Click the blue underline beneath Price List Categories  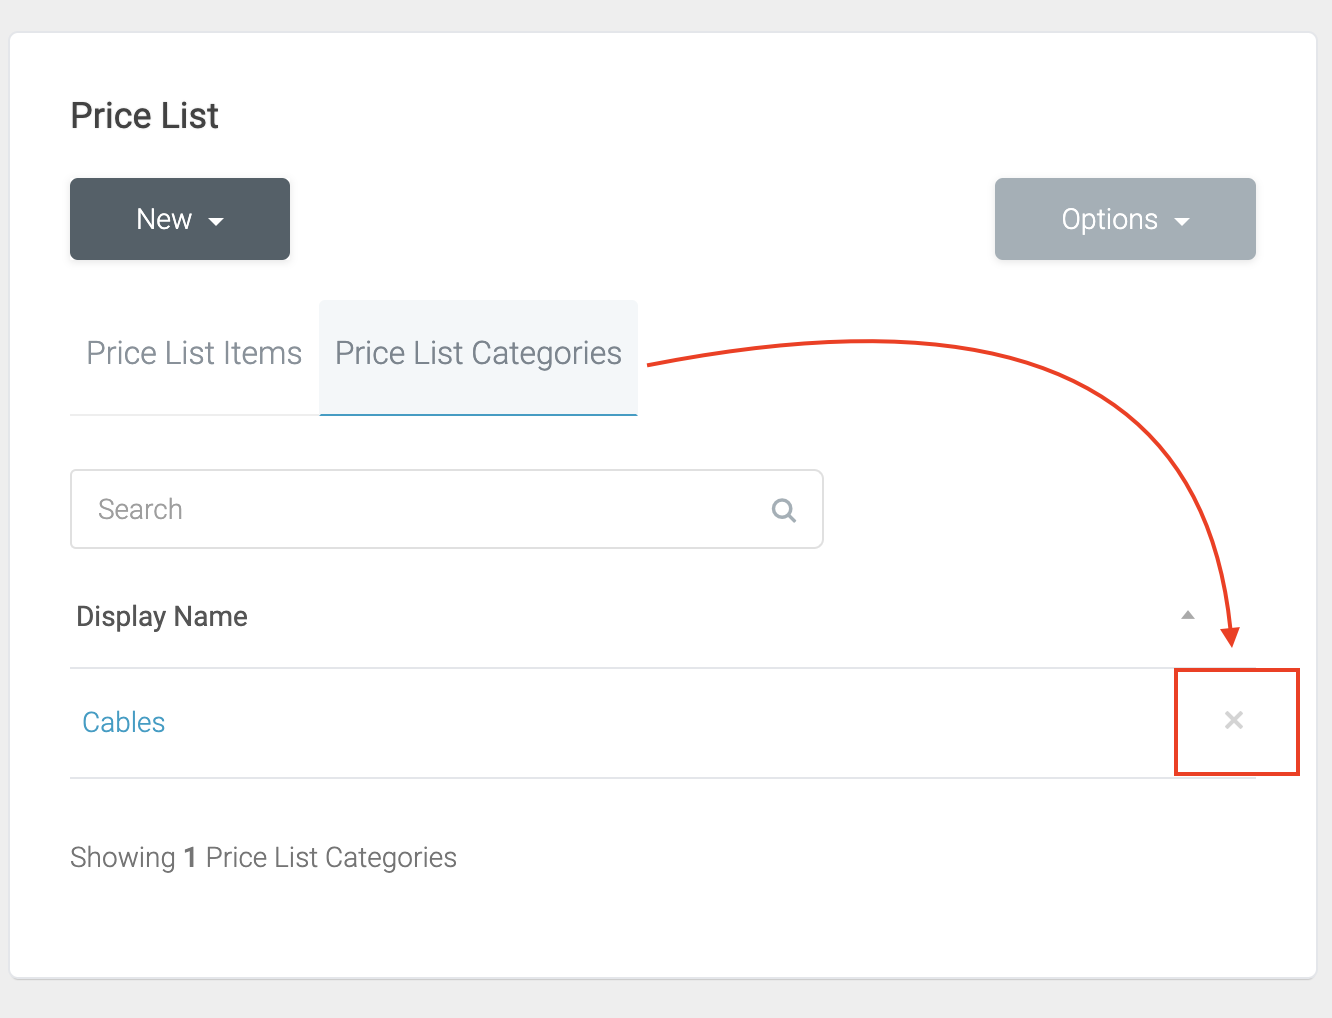tap(478, 414)
